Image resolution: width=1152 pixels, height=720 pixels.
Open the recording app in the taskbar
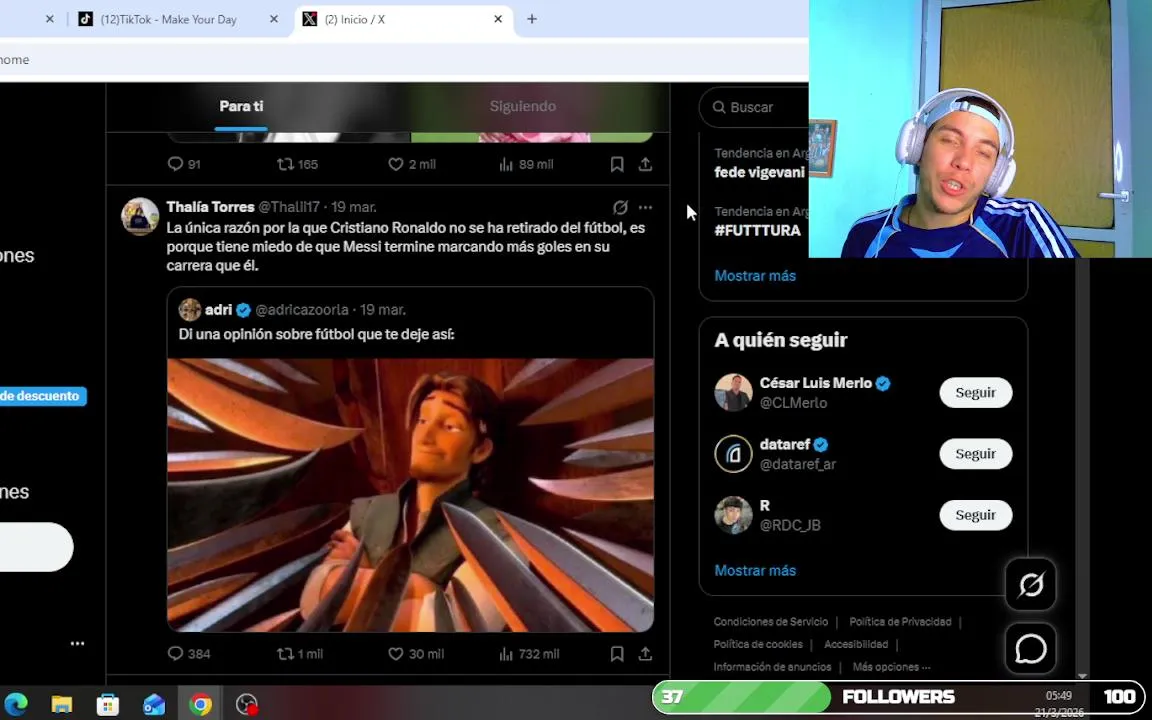coord(247,704)
